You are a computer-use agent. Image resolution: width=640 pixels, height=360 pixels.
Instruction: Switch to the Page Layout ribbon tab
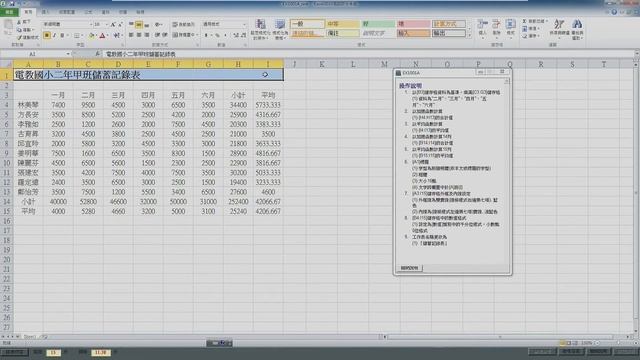pyautogui.click(x=67, y=12)
